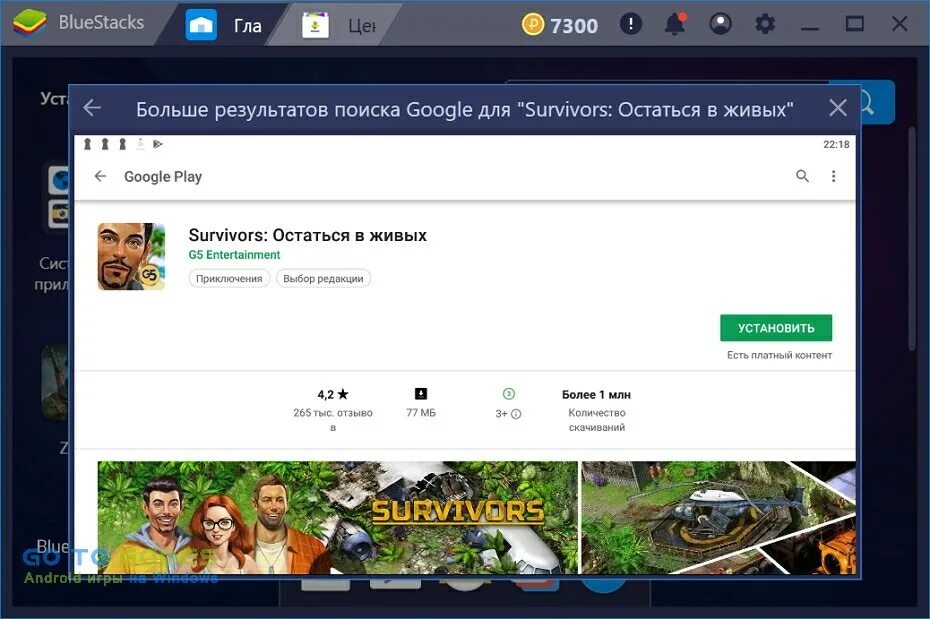Open the user account icon
The height and width of the screenshot is (619, 930).
720,24
